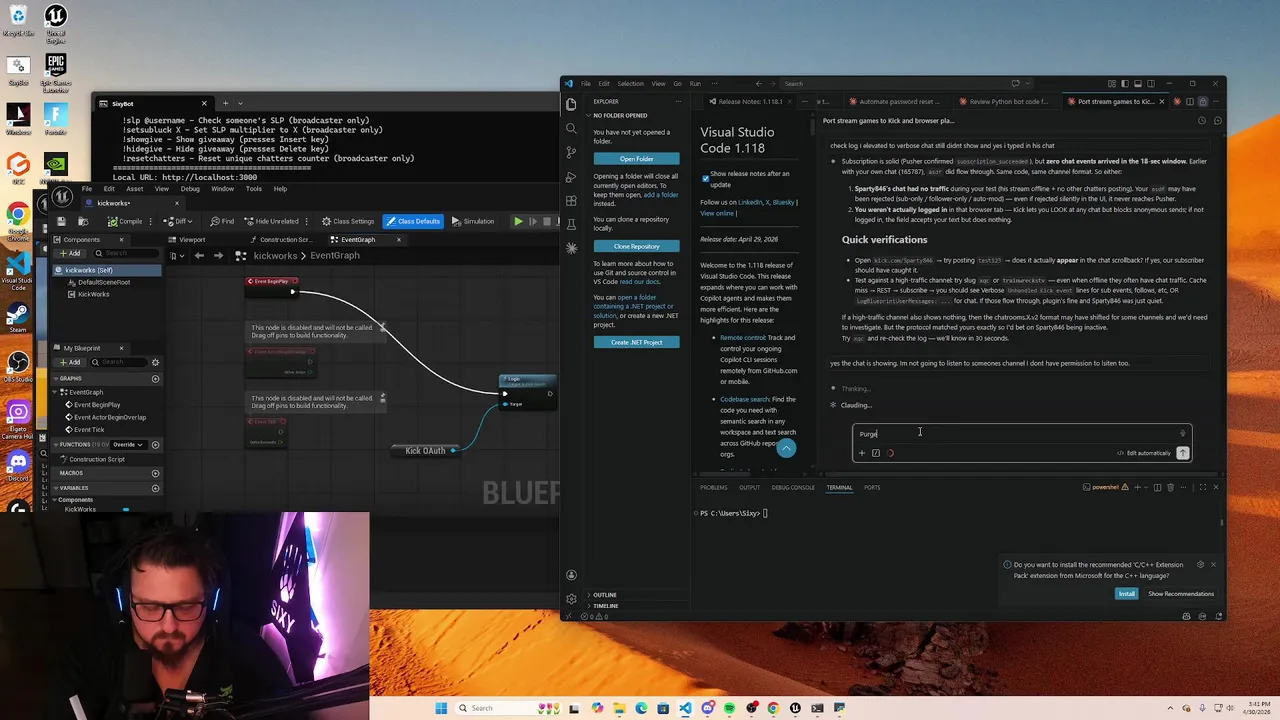This screenshot has height=720, width=1280.
Task: Click notification gear icon on C++ prompt
Action: (x=1200, y=565)
